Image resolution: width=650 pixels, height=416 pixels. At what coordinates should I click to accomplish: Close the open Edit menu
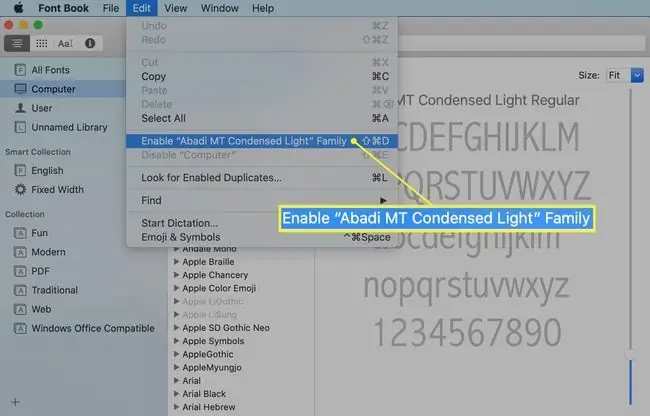(x=142, y=8)
